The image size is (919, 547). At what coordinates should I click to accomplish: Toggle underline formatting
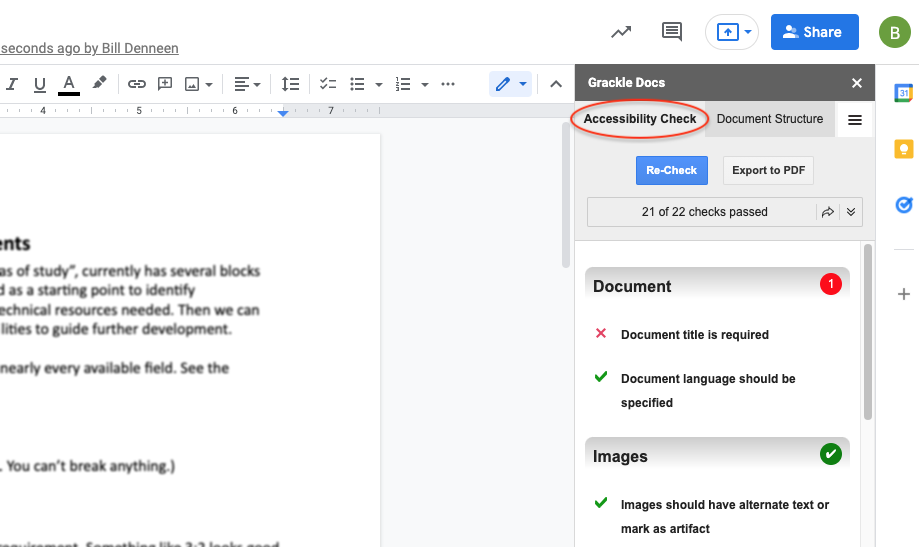click(x=40, y=84)
